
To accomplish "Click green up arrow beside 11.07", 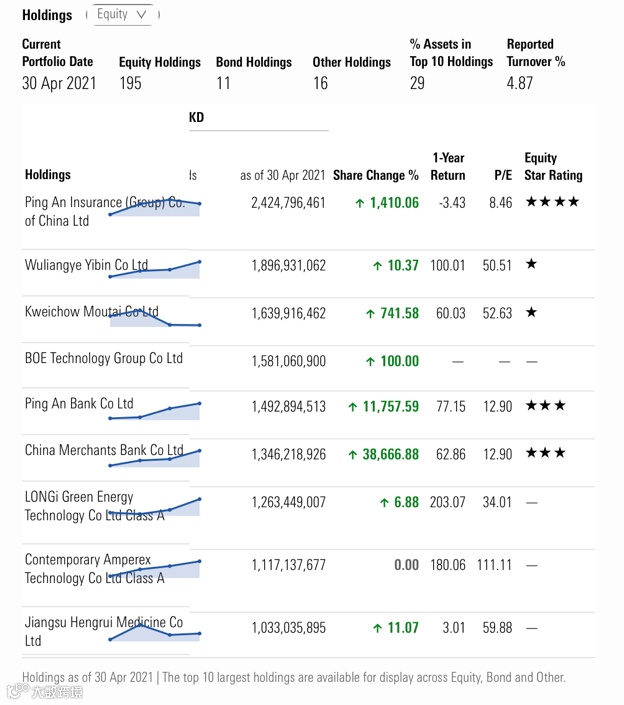I will pyautogui.click(x=378, y=628).
